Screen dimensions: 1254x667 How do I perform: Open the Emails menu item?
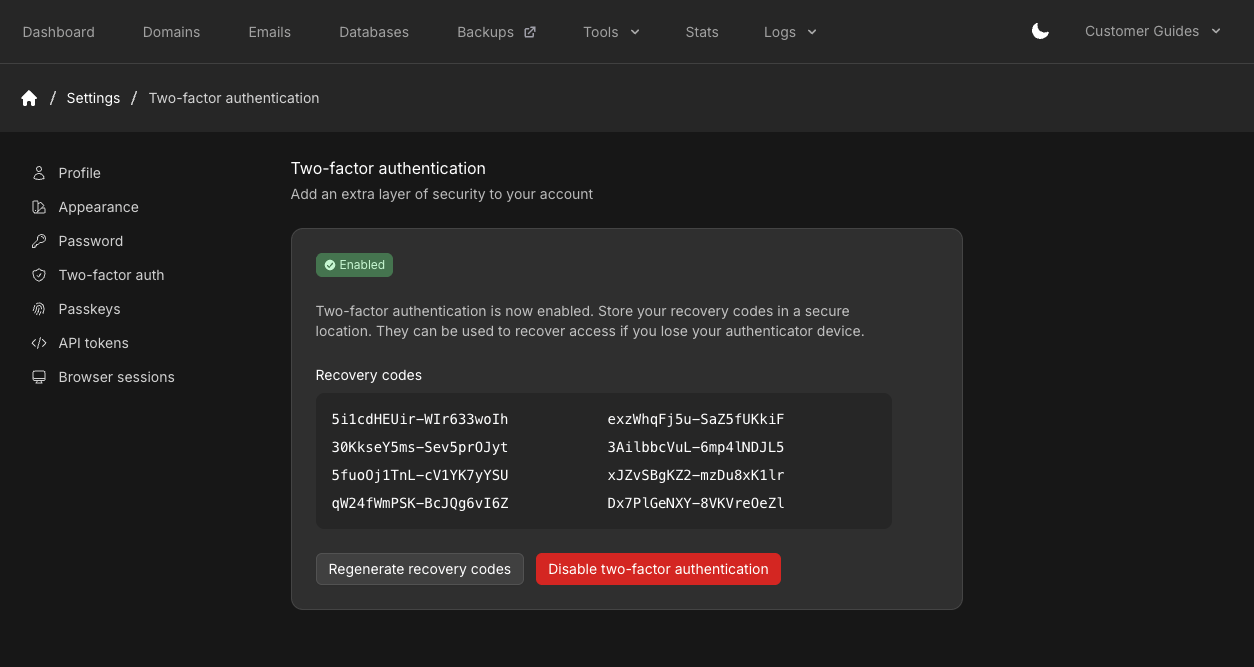(270, 32)
